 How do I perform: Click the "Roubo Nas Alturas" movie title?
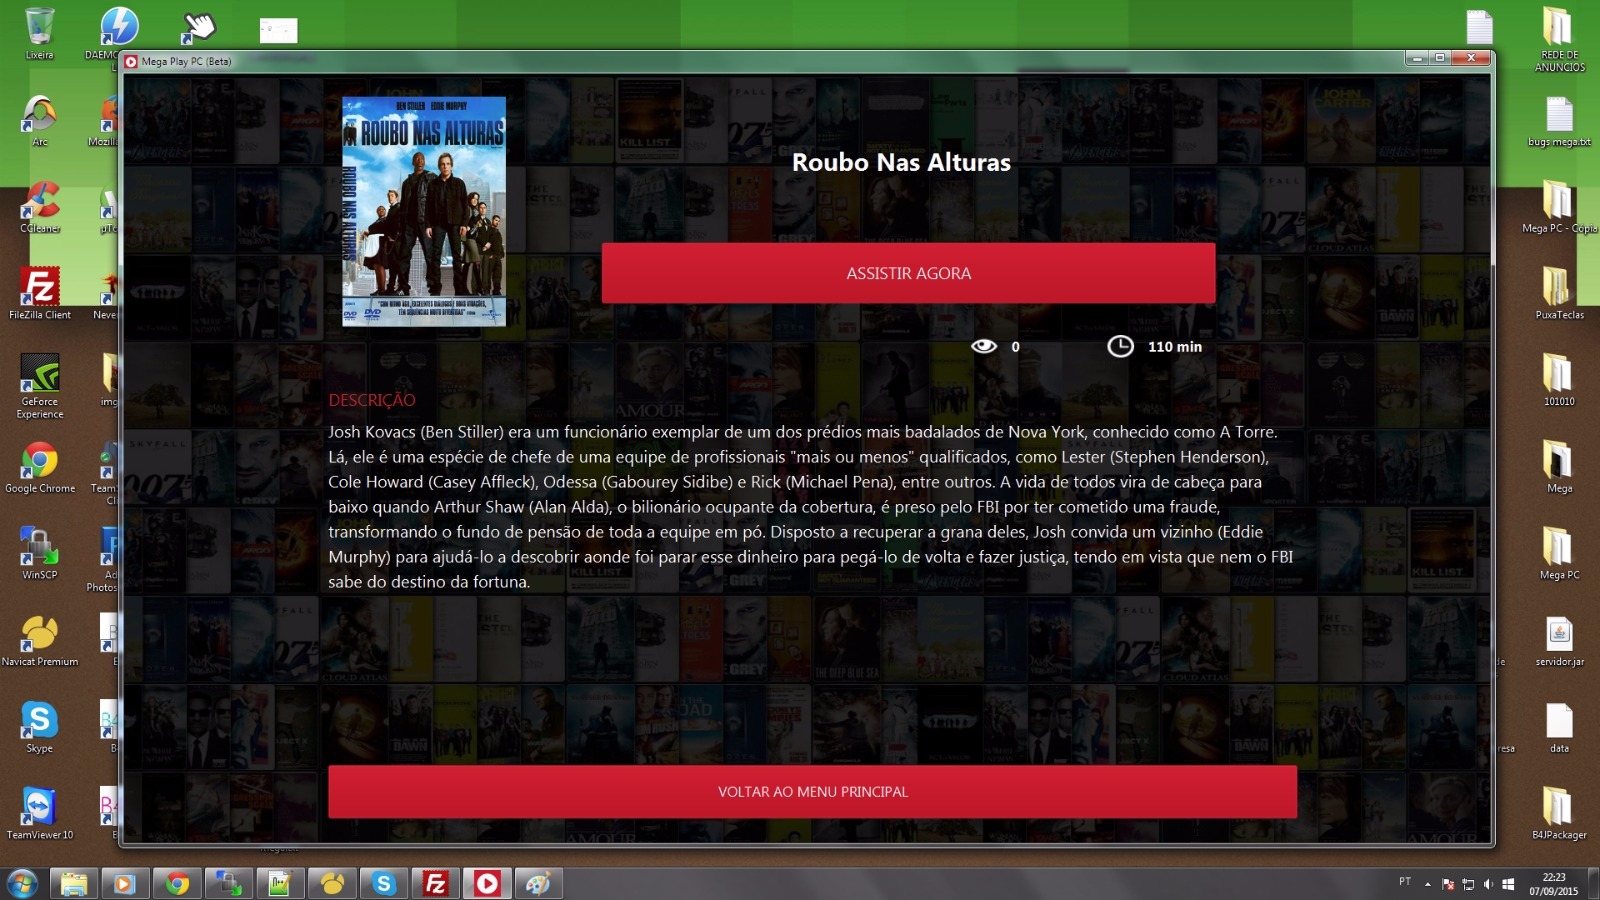tap(901, 162)
